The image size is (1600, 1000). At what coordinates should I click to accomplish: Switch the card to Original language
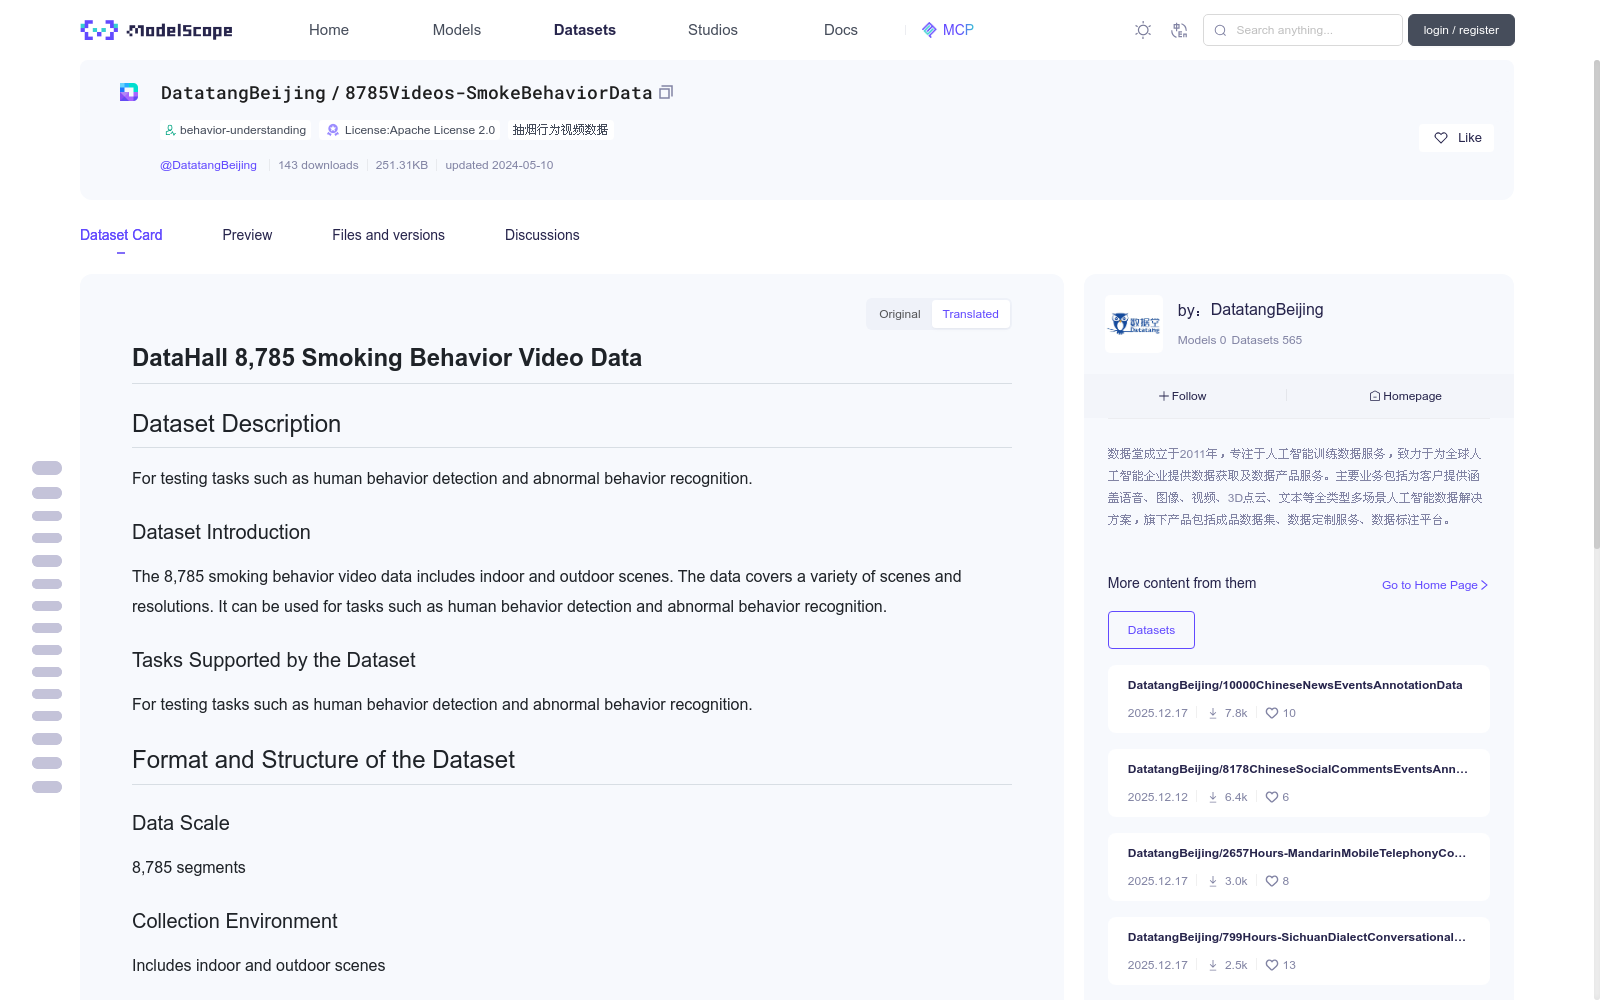(x=900, y=314)
